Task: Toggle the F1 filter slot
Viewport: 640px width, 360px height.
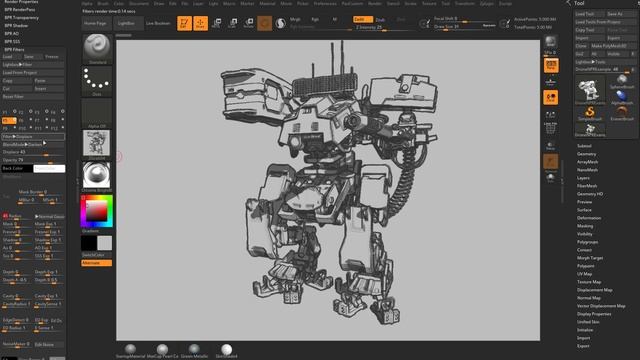Action: (x=9, y=112)
